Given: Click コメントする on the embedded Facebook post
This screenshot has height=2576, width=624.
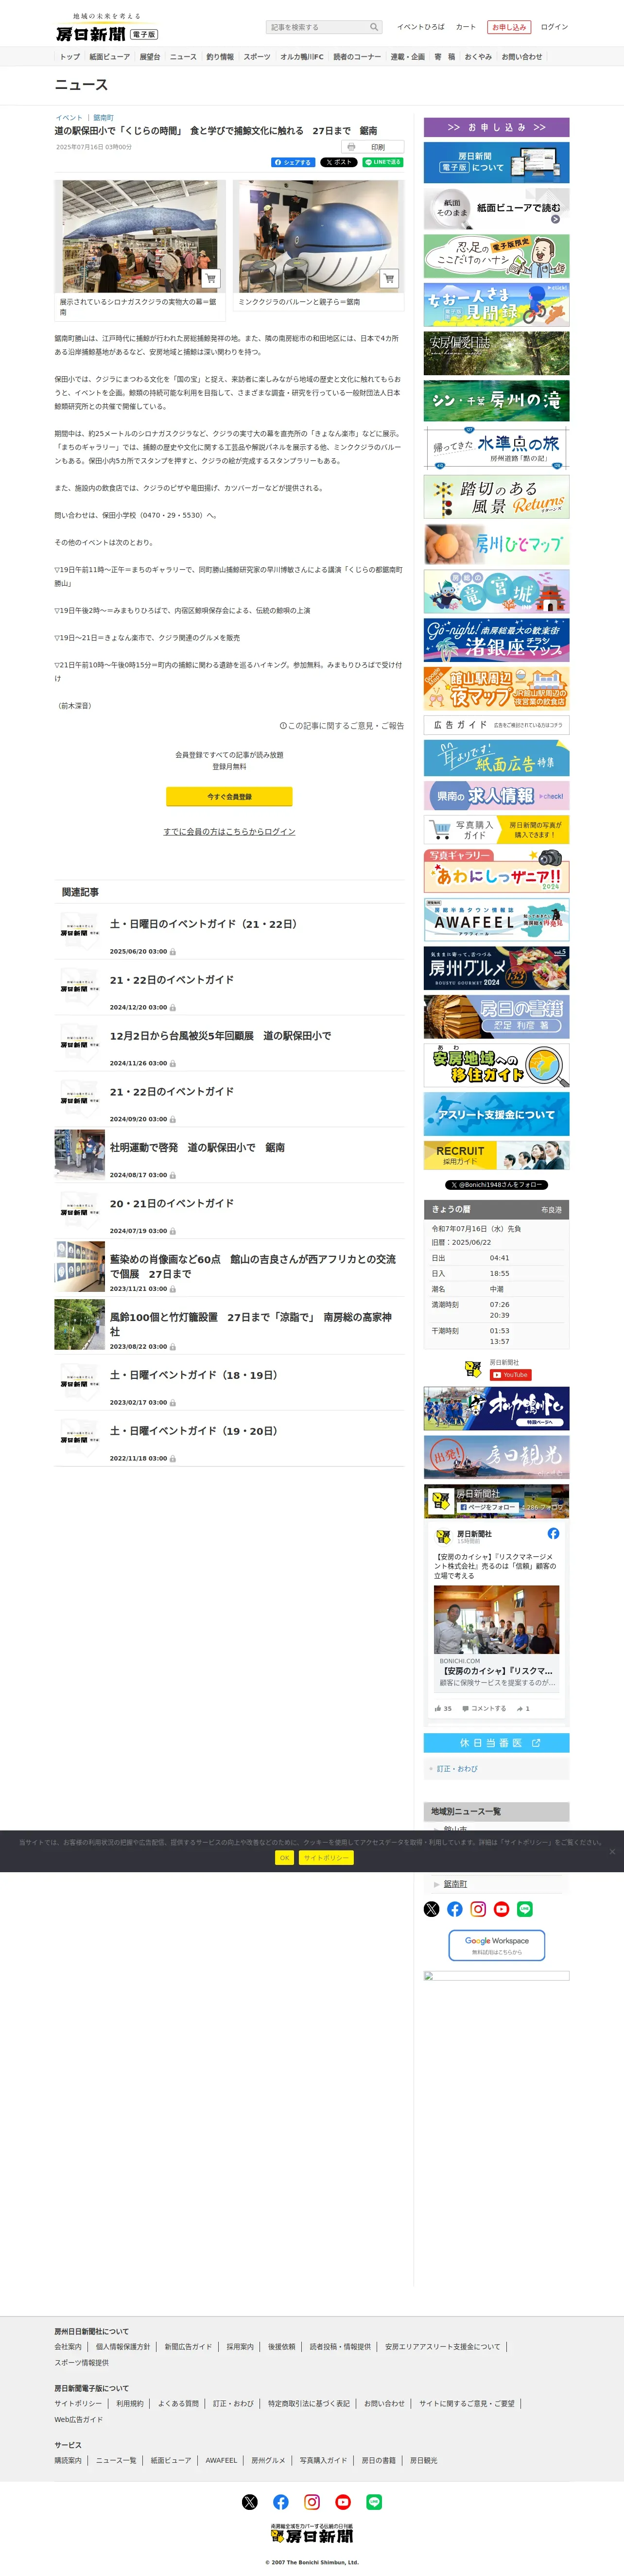Looking at the screenshot, I should (x=484, y=1708).
